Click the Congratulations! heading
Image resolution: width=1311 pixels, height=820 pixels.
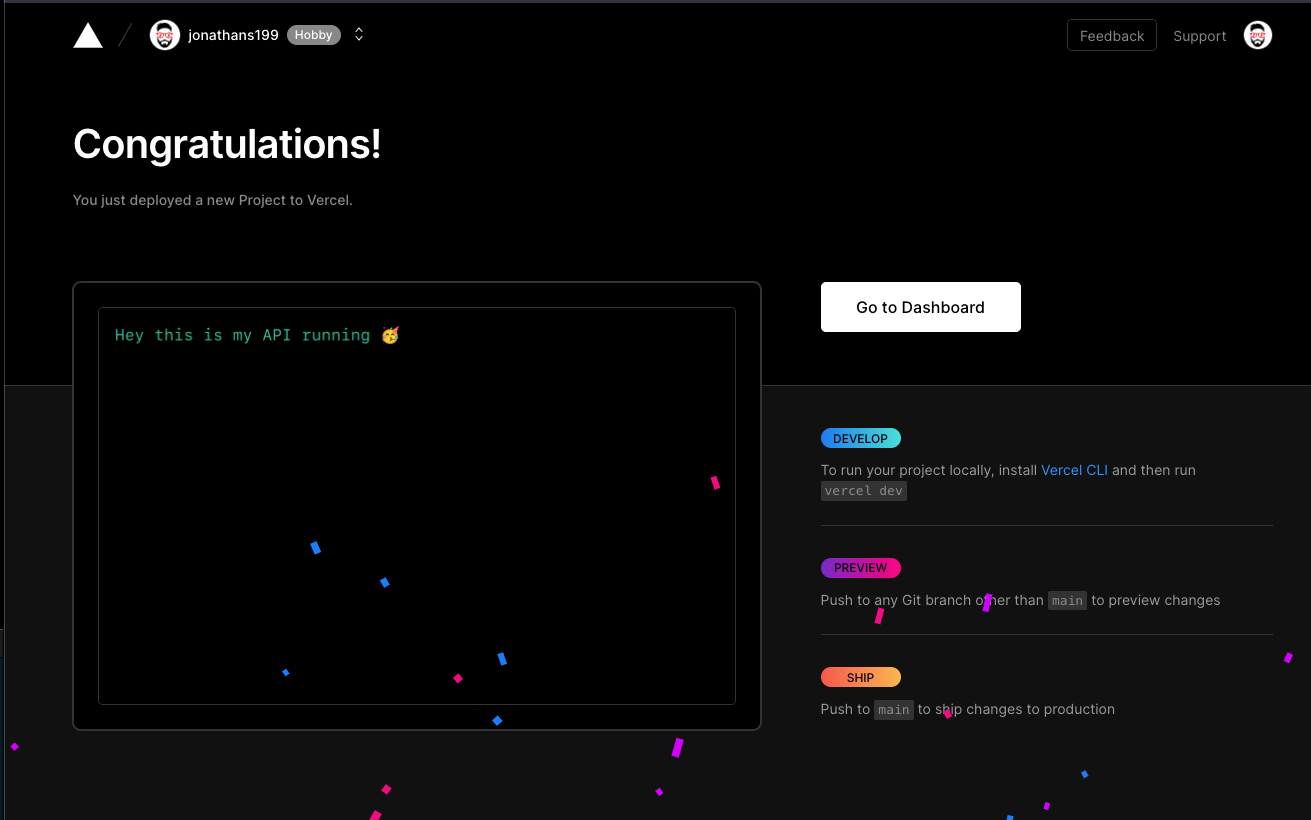tap(227, 144)
